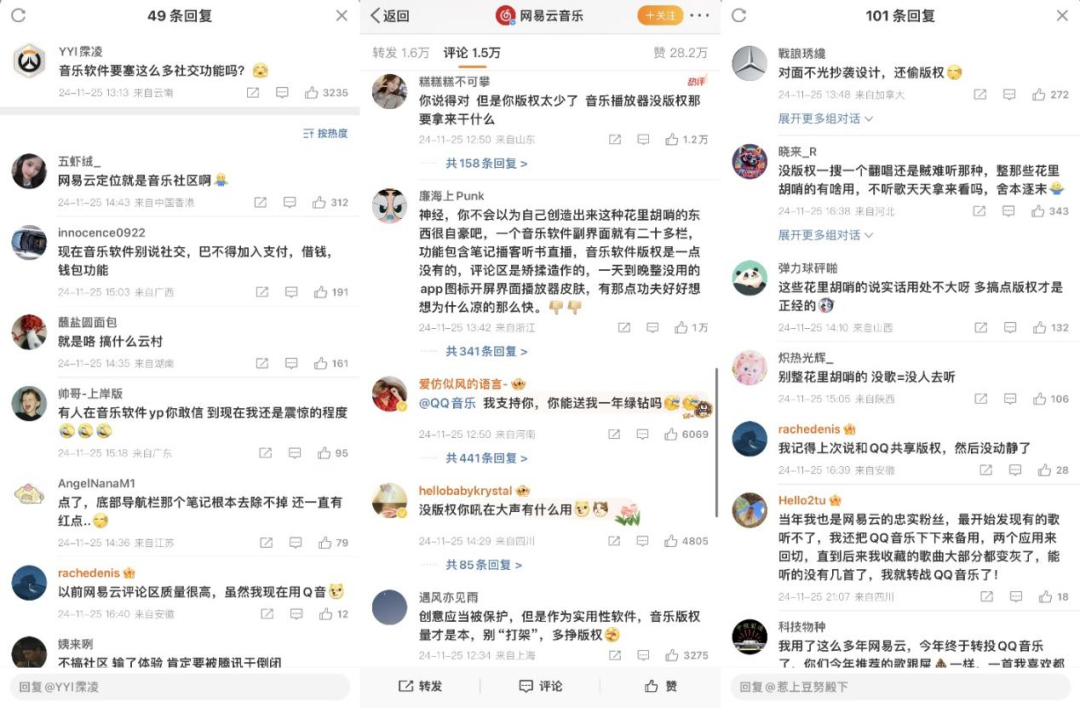Tap refresh icon beside 49条回复
The image size is (1080, 708).
(x=19, y=15)
